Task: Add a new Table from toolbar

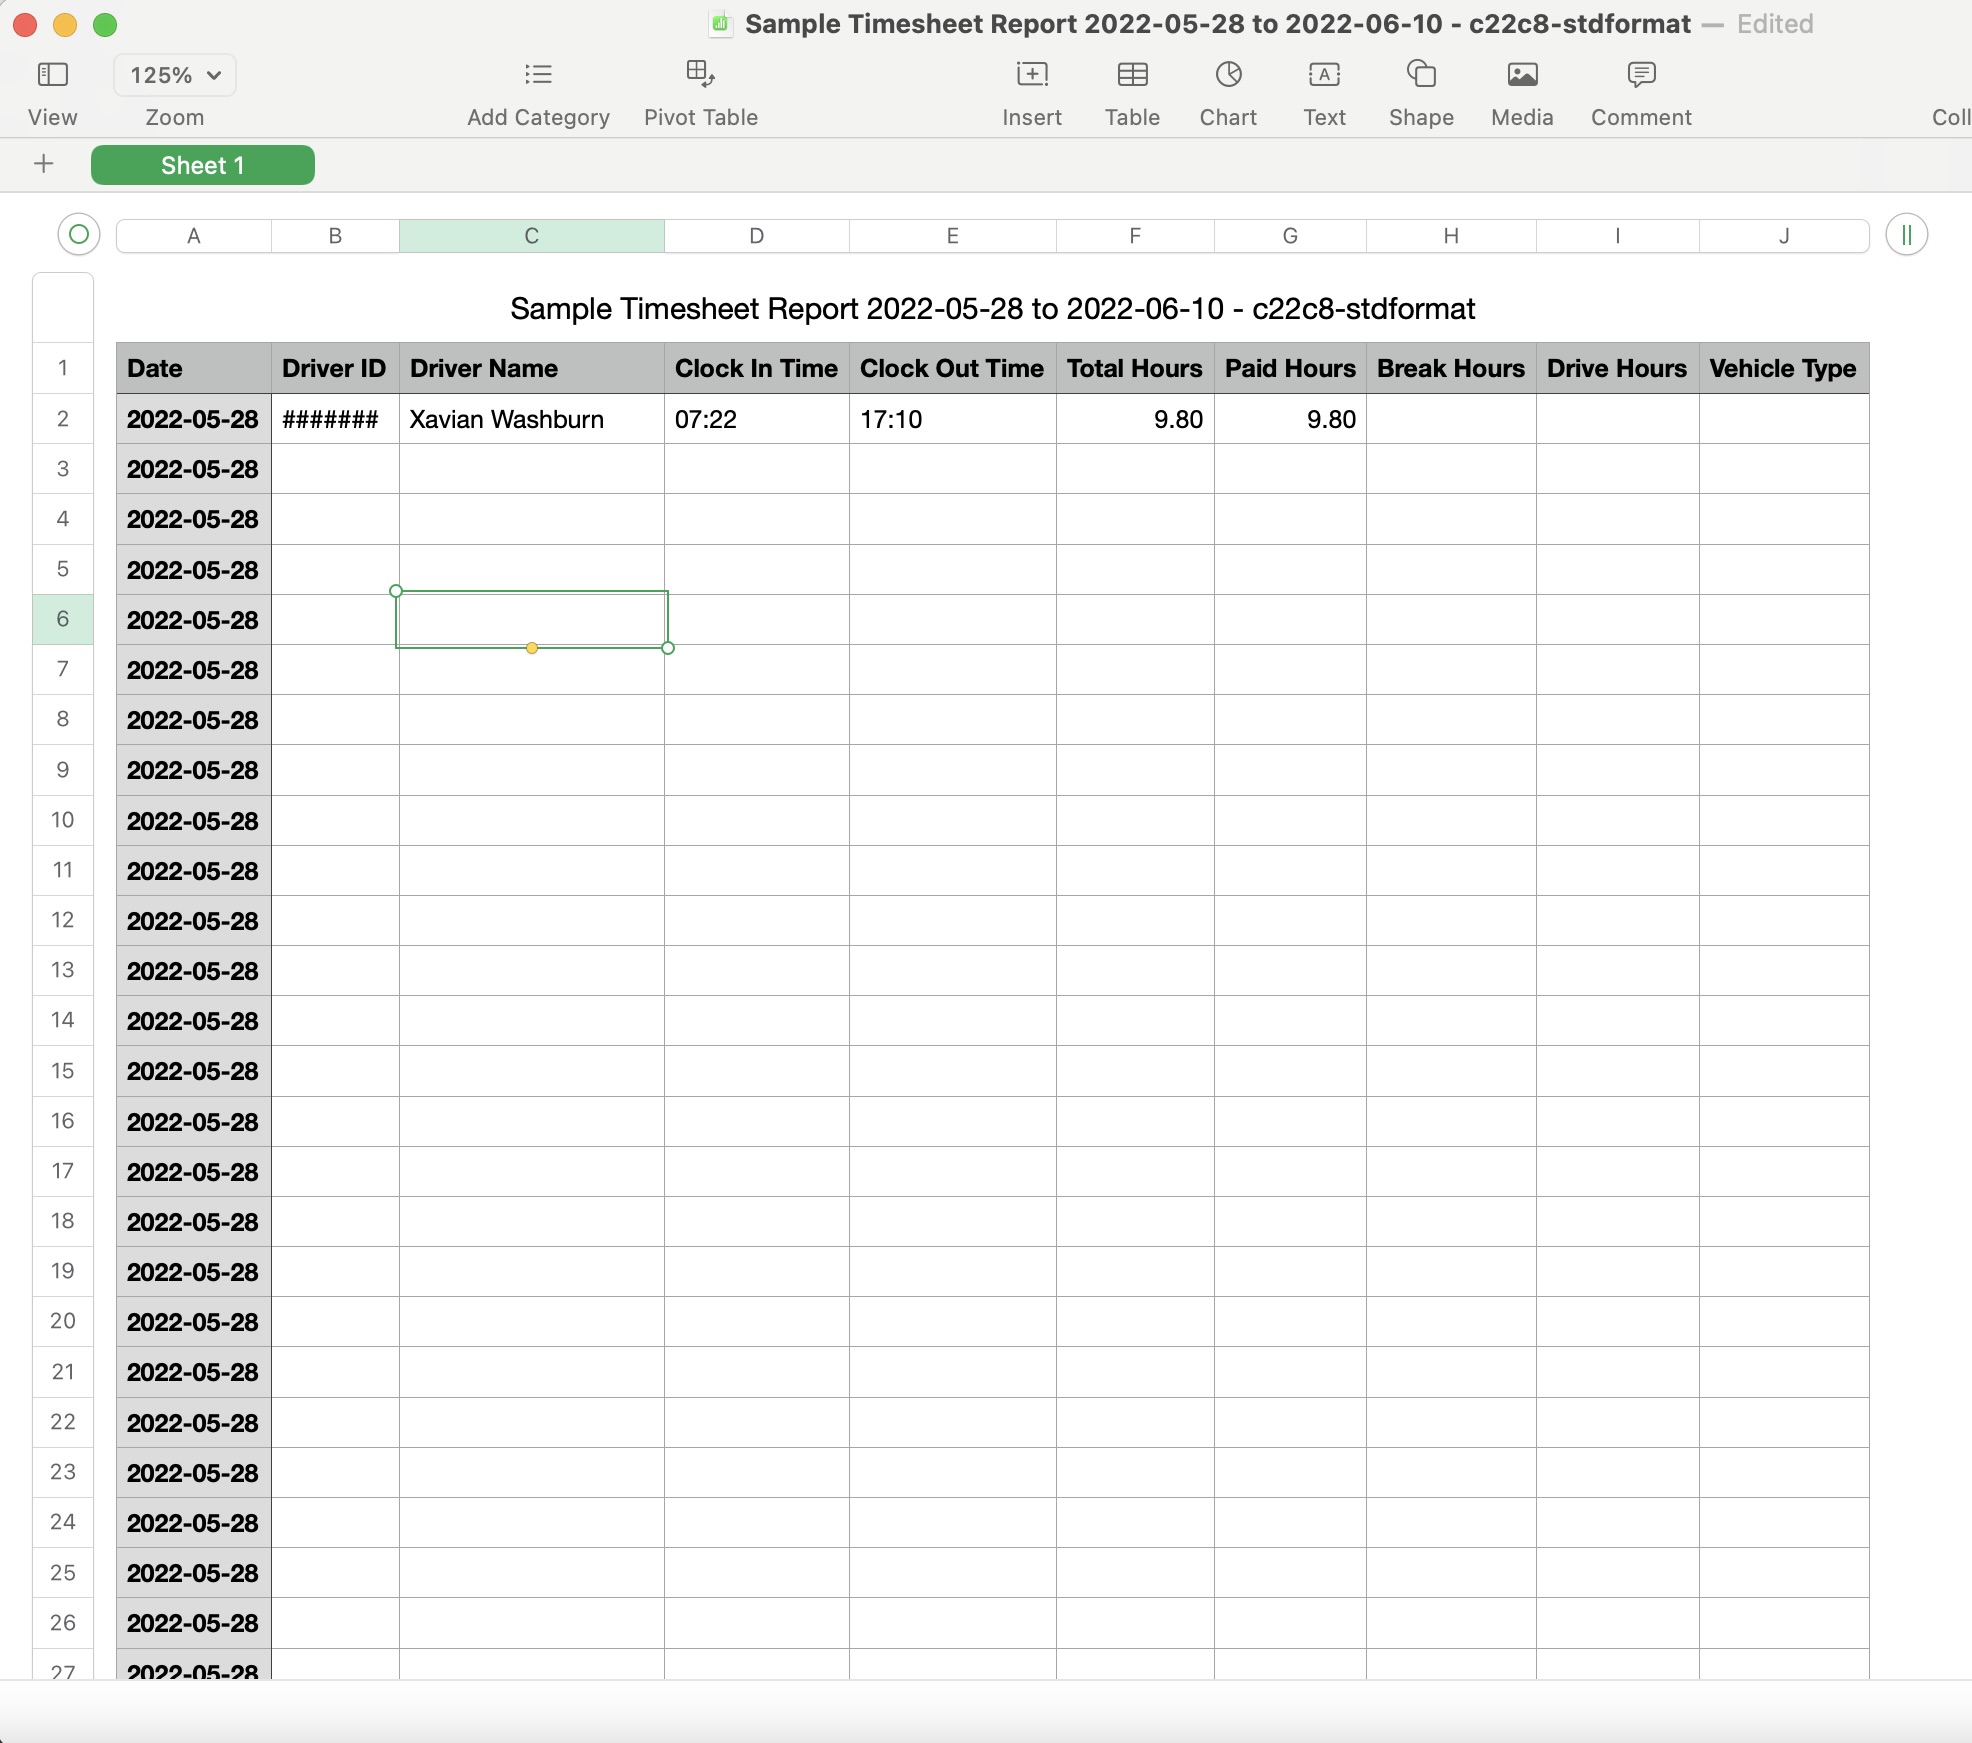Action: click(1132, 75)
